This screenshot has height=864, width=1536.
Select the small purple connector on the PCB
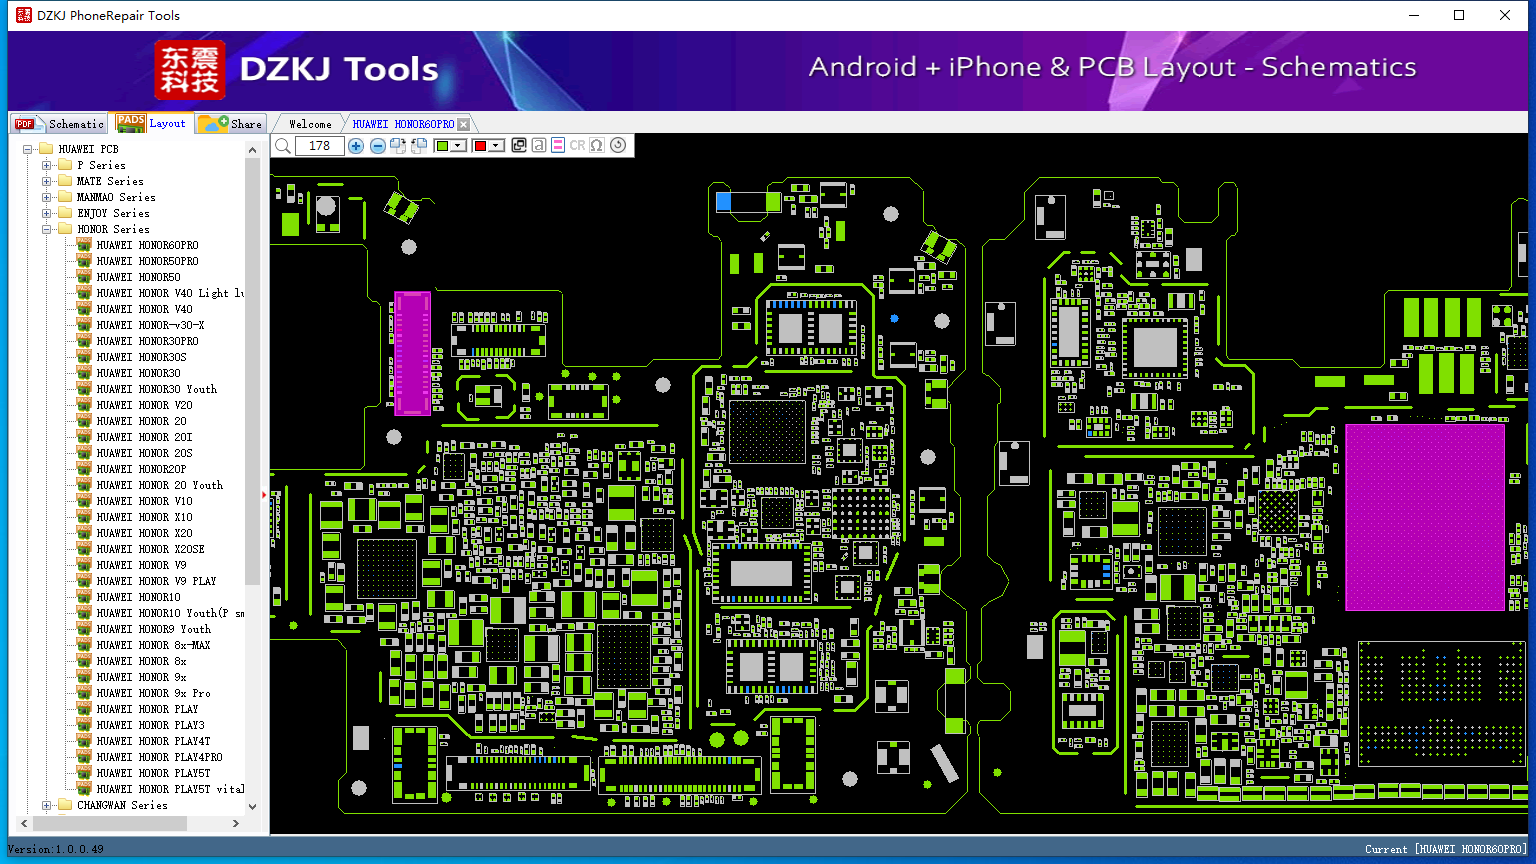pos(413,353)
